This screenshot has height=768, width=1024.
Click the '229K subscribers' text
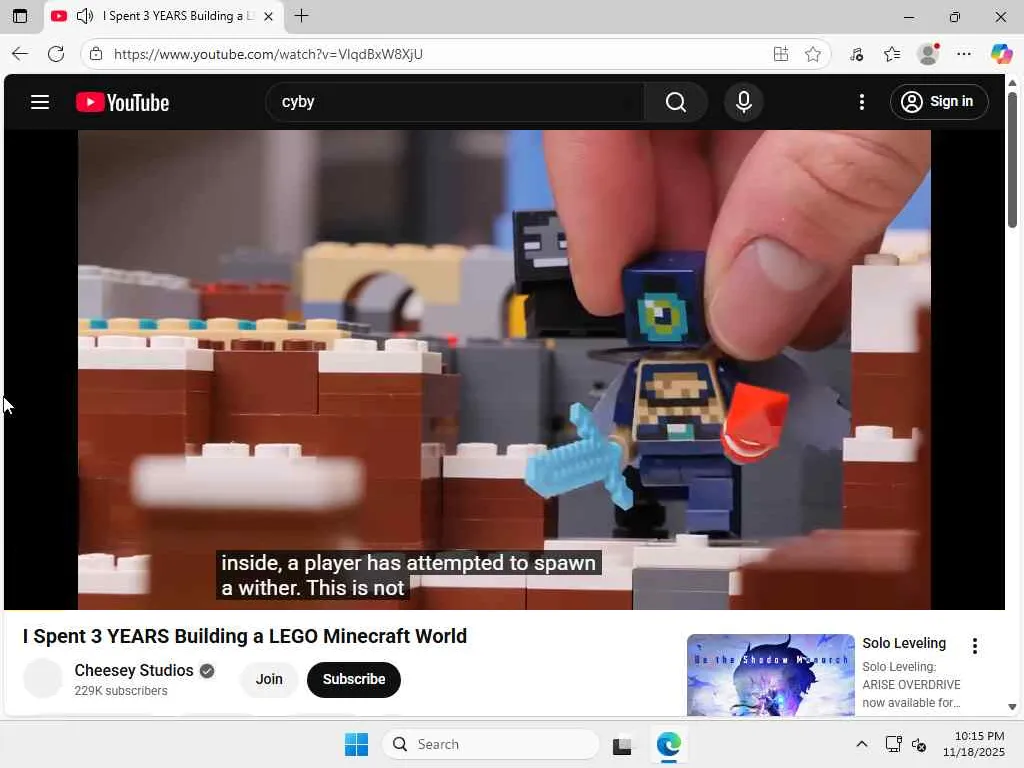121,691
